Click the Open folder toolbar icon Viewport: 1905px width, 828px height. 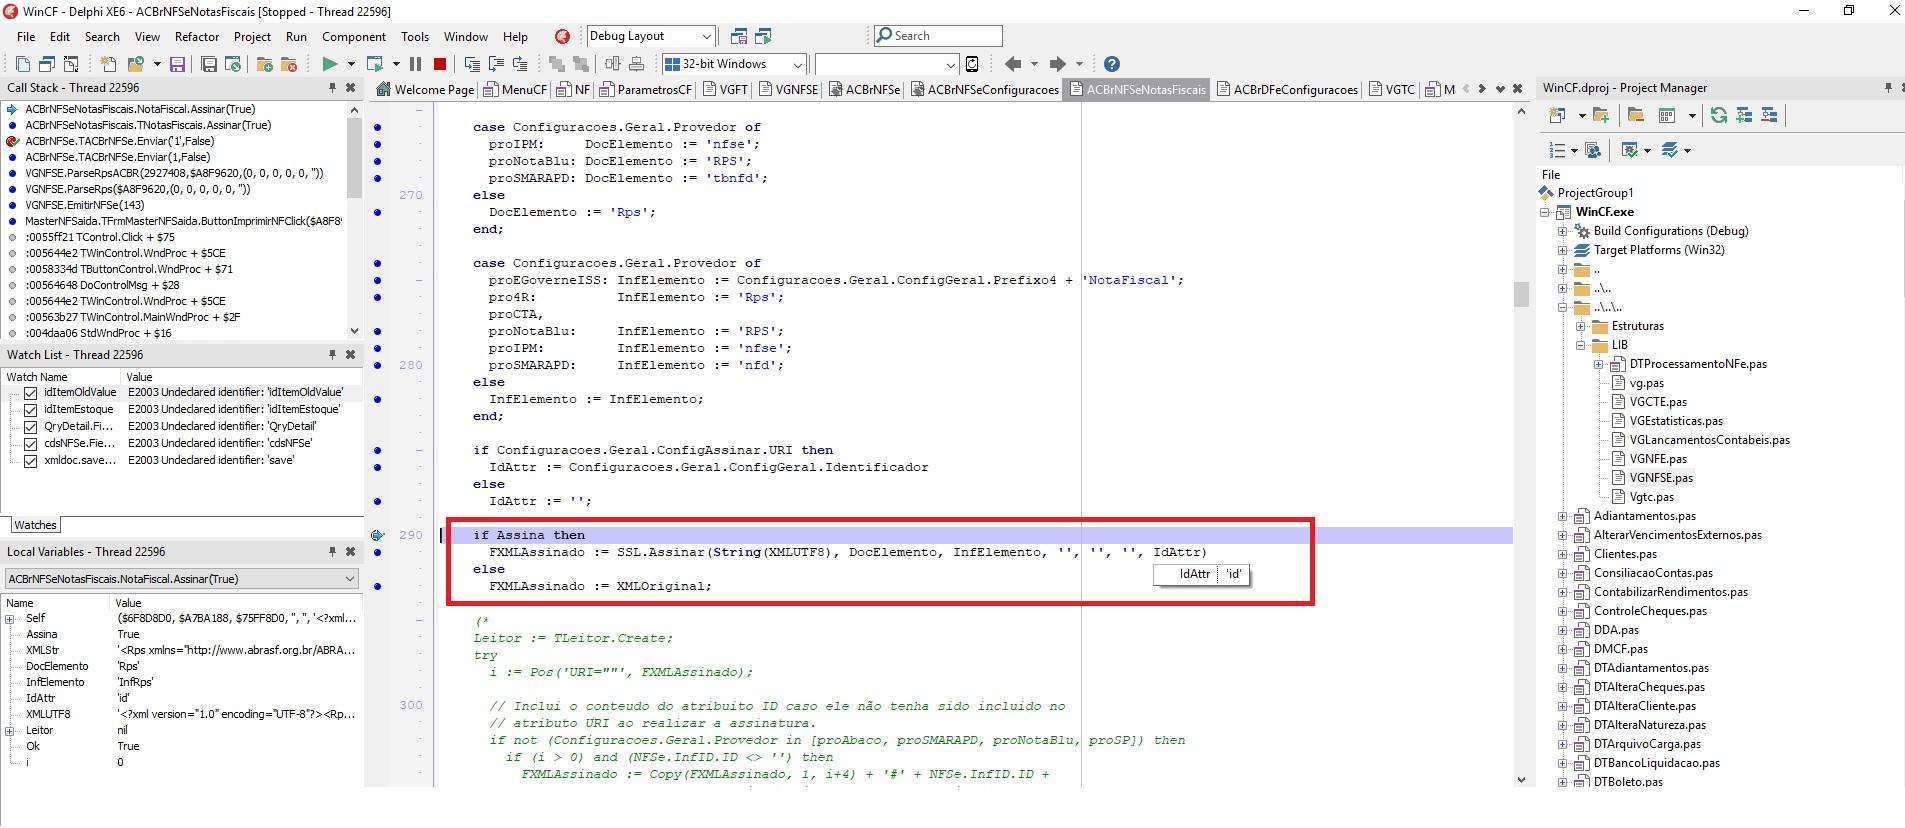tap(136, 64)
